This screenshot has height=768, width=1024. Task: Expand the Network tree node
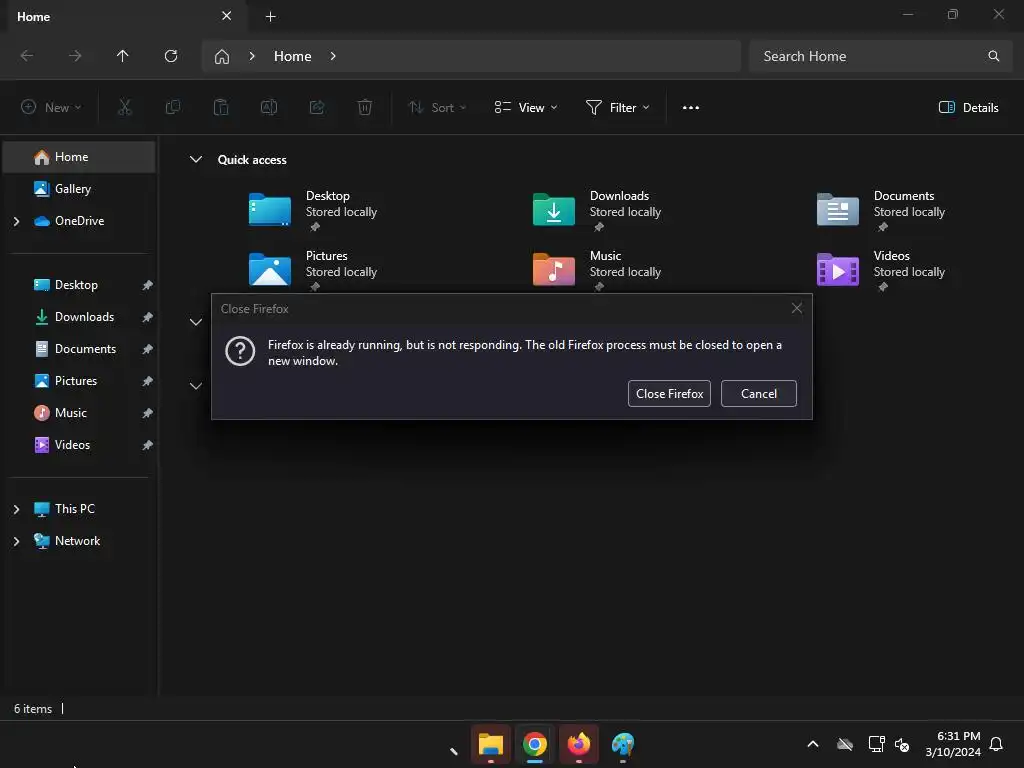(x=16, y=541)
